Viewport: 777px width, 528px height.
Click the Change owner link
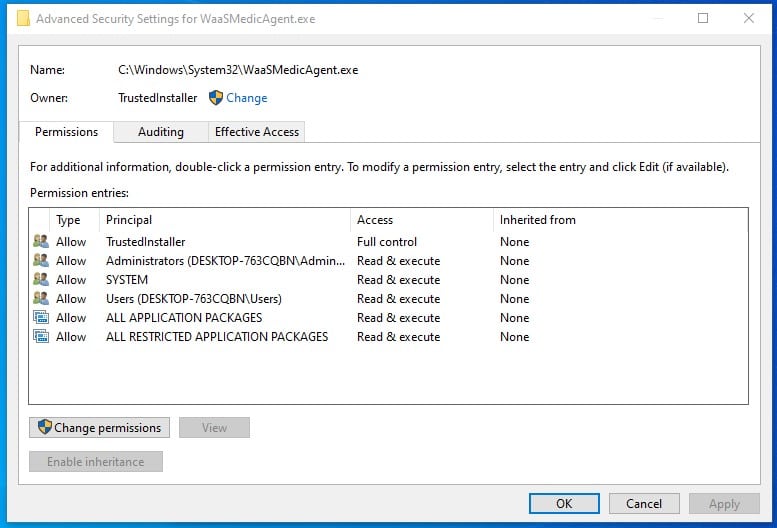pos(246,98)
